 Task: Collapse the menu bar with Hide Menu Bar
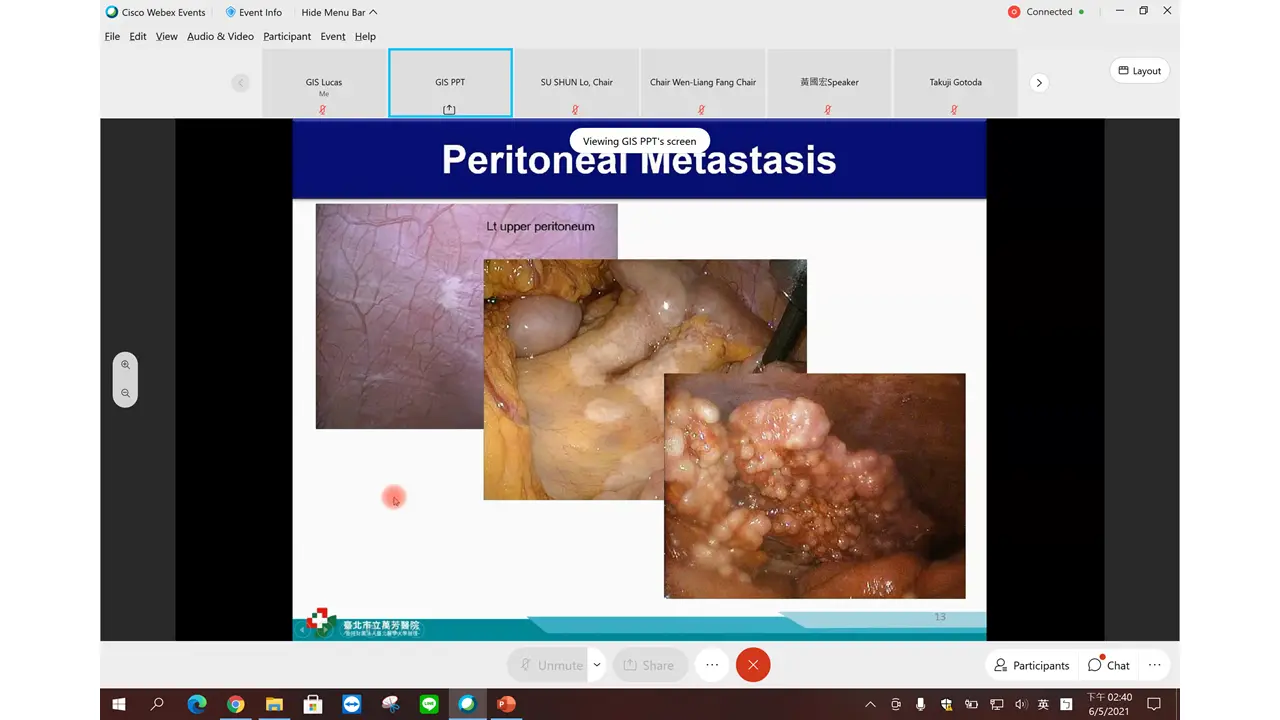click(339, 12)
